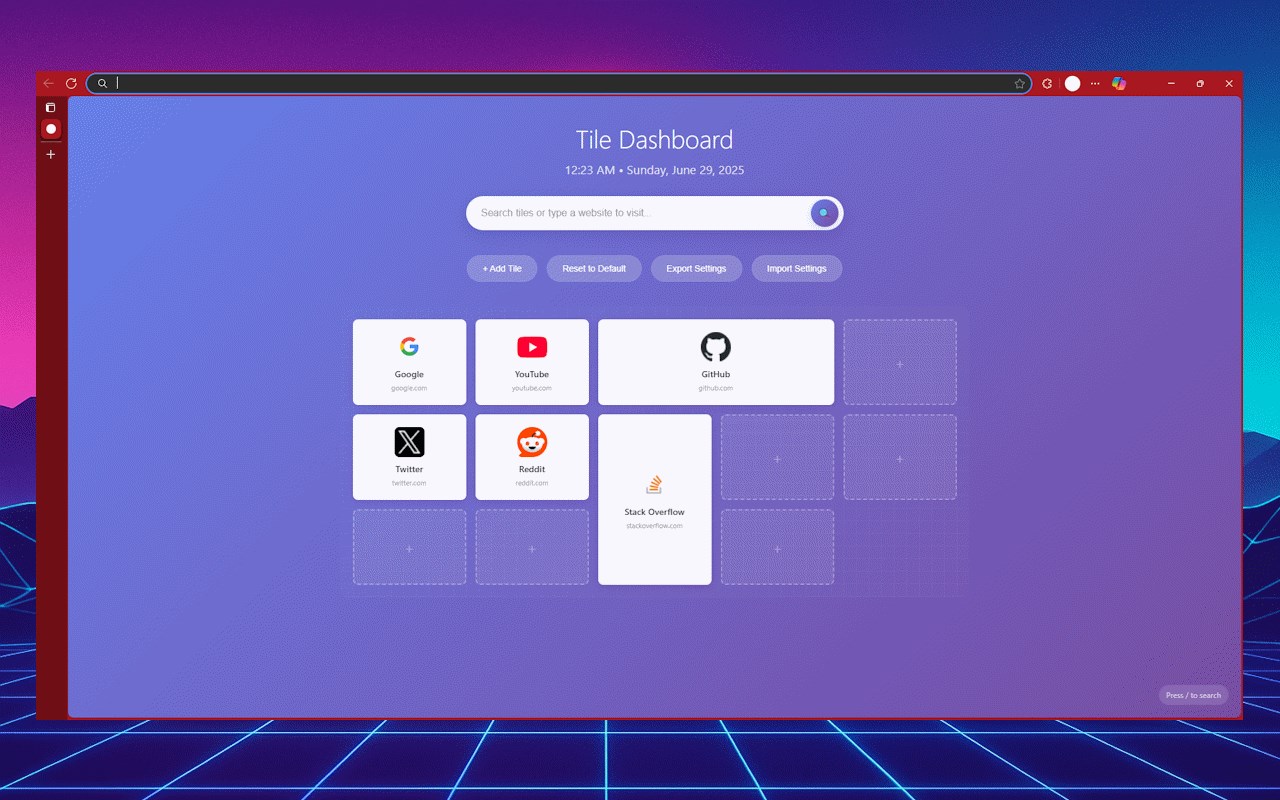Open the Google logo tile icon
This screenshot has height=800, width=1280.
[409, 347]
